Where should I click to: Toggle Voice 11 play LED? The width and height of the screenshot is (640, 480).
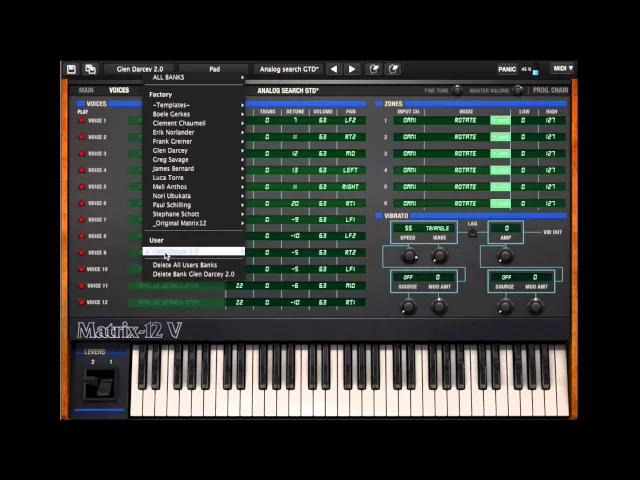[x=82, y=286]
